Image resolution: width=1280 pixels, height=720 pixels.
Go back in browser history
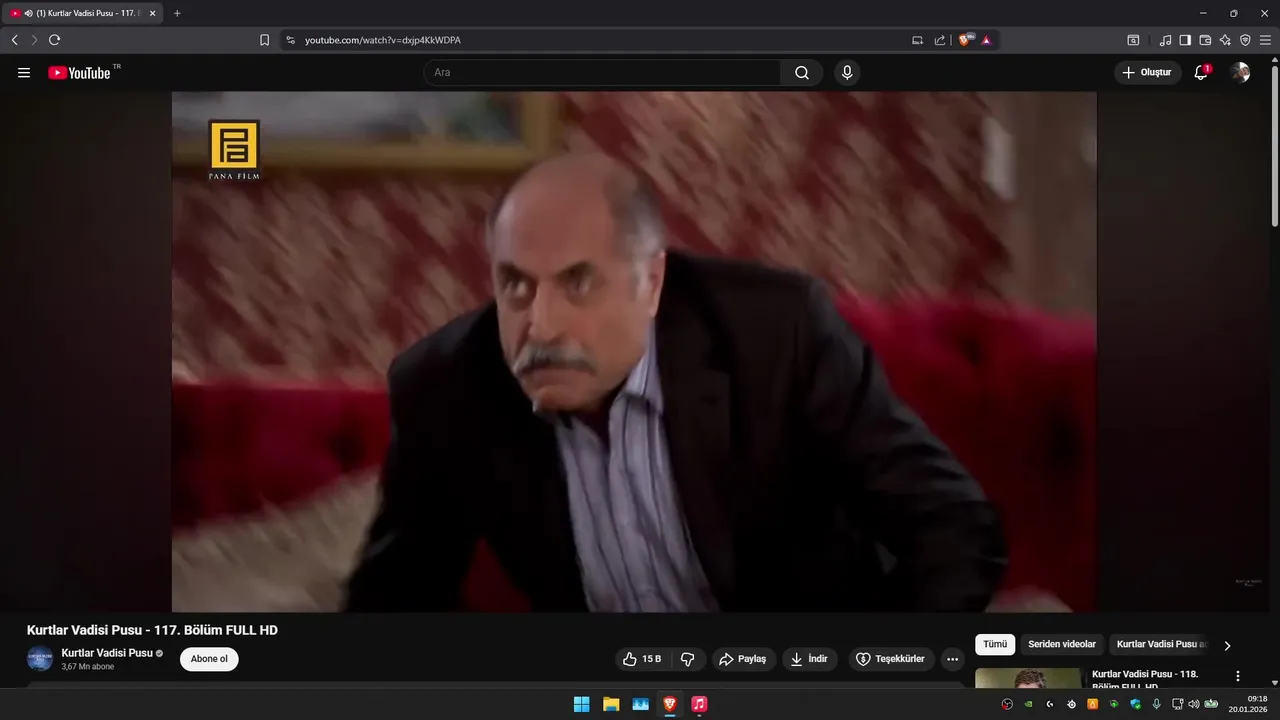tap(15, 40)
